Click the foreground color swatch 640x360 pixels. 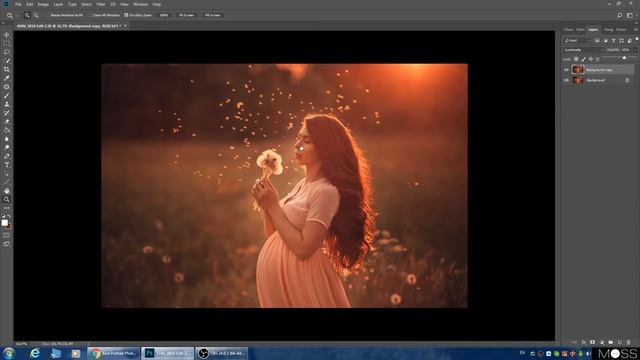pos(4,222)
